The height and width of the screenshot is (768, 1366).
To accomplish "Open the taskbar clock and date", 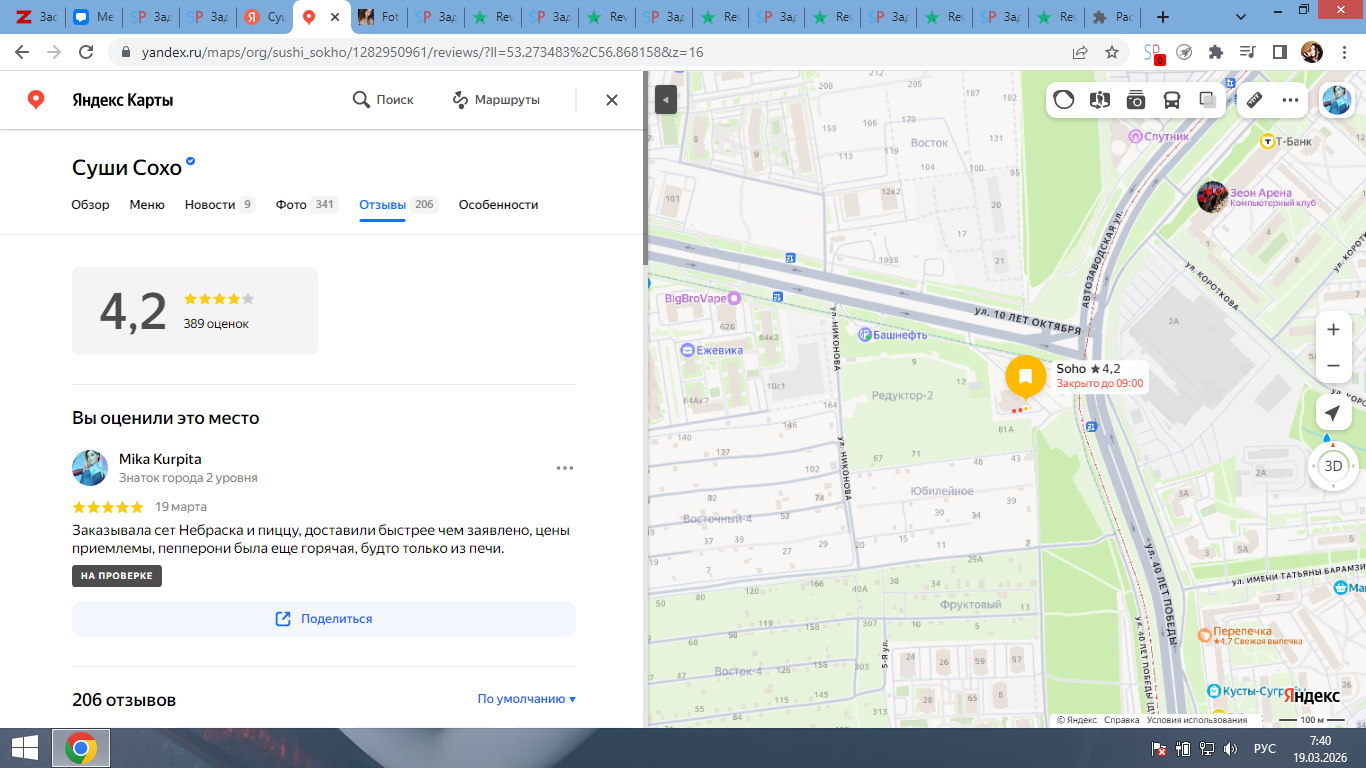I will pyautogui.click(x=1320, y=748).
